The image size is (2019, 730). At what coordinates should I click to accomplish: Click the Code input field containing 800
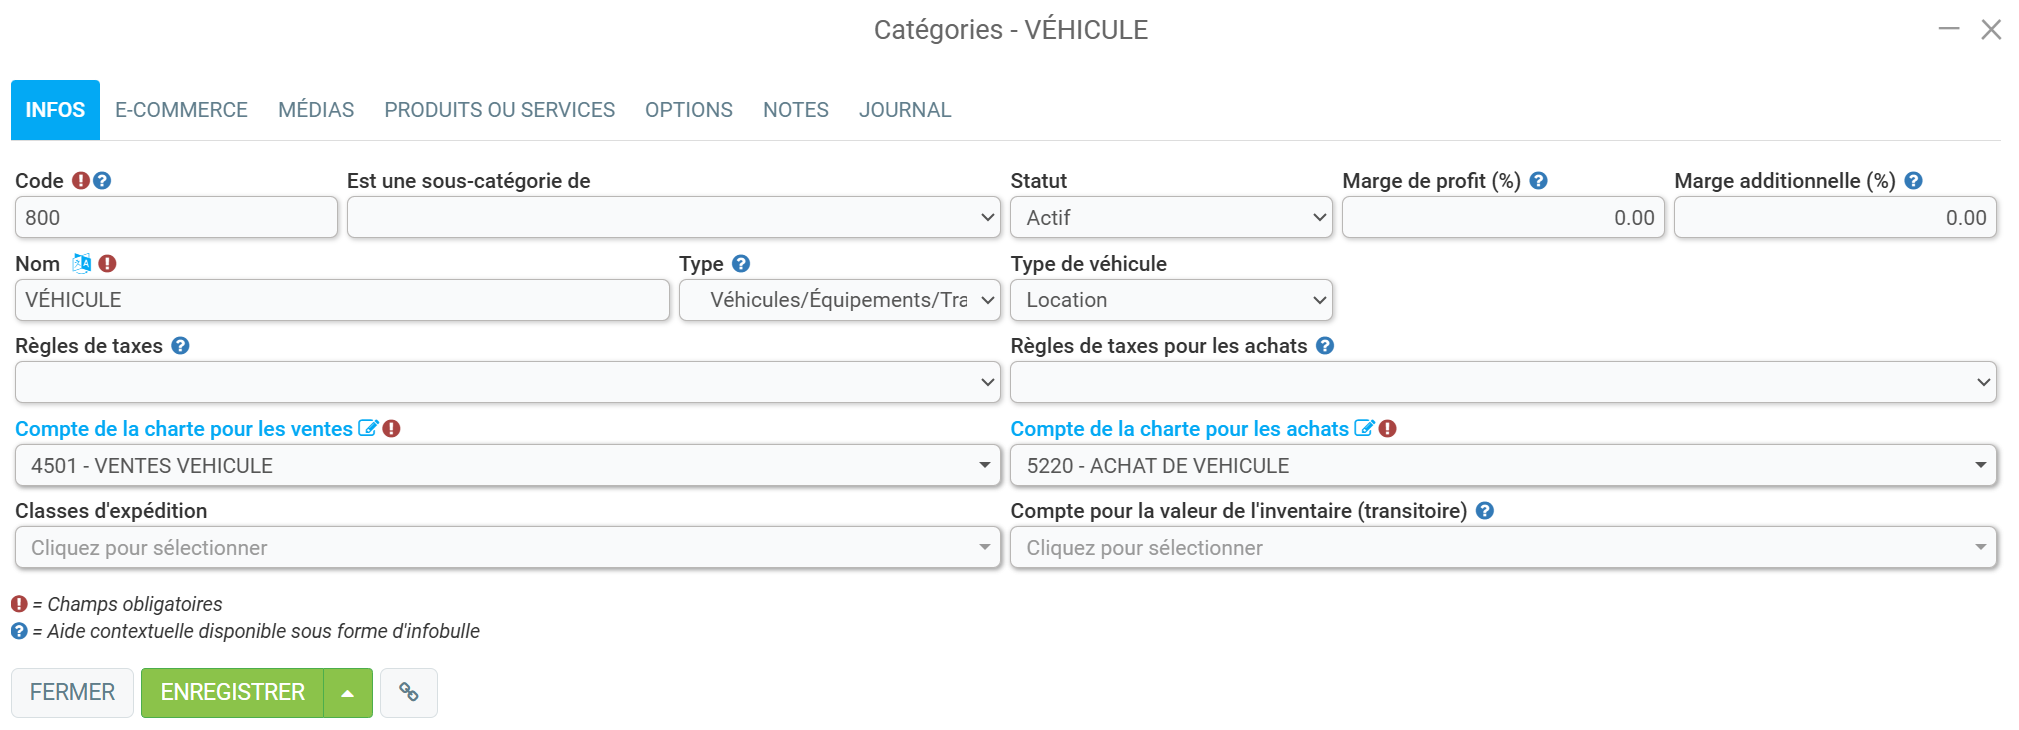click(176, 217)
